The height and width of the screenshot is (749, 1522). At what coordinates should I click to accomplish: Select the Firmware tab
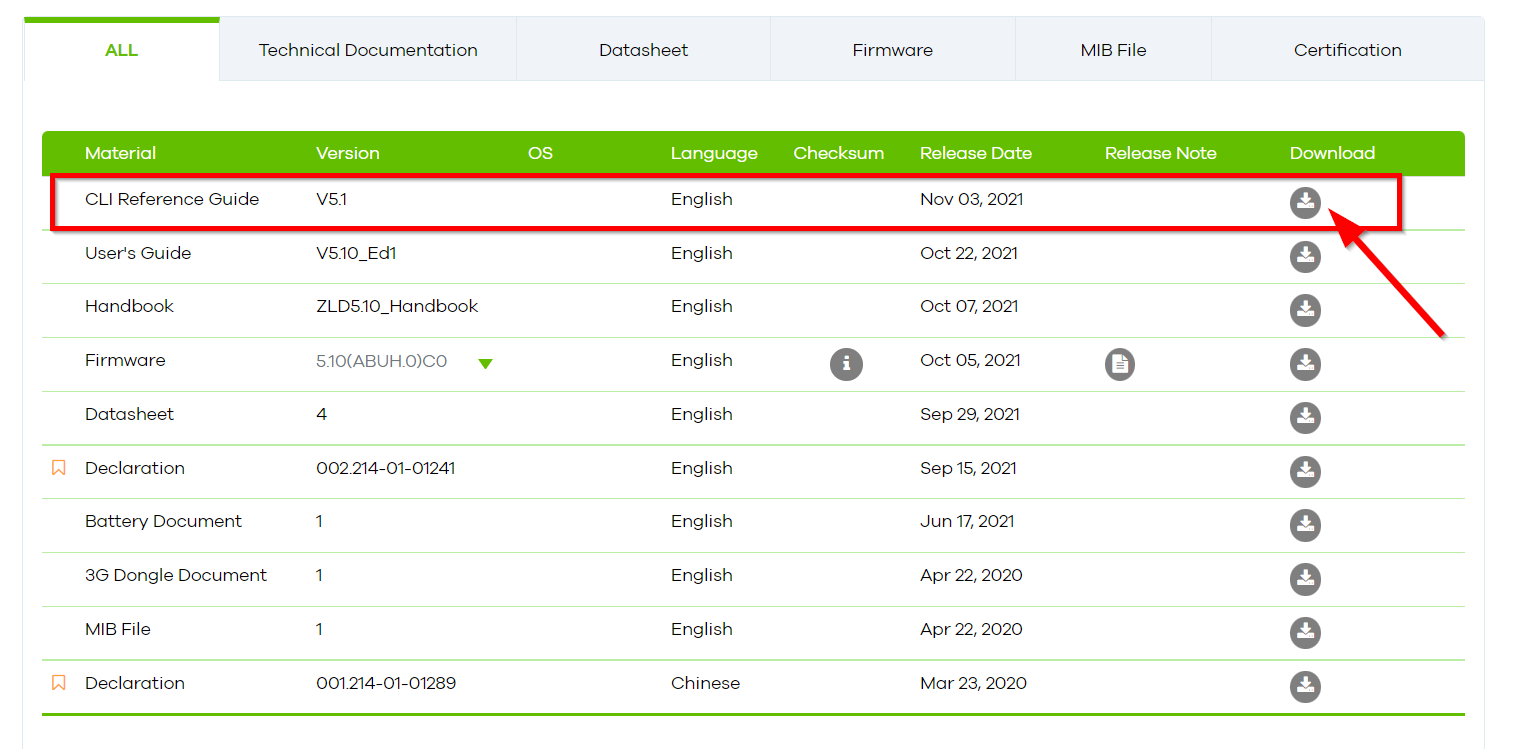[892, 50]
